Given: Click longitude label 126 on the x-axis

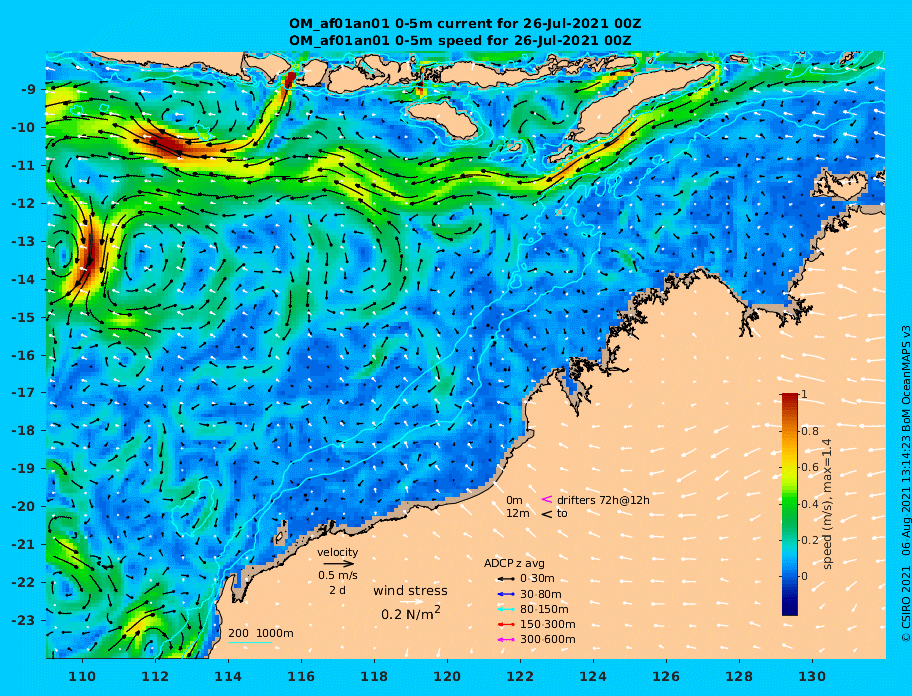Looking at the screenshot, I should coord(666,676).
